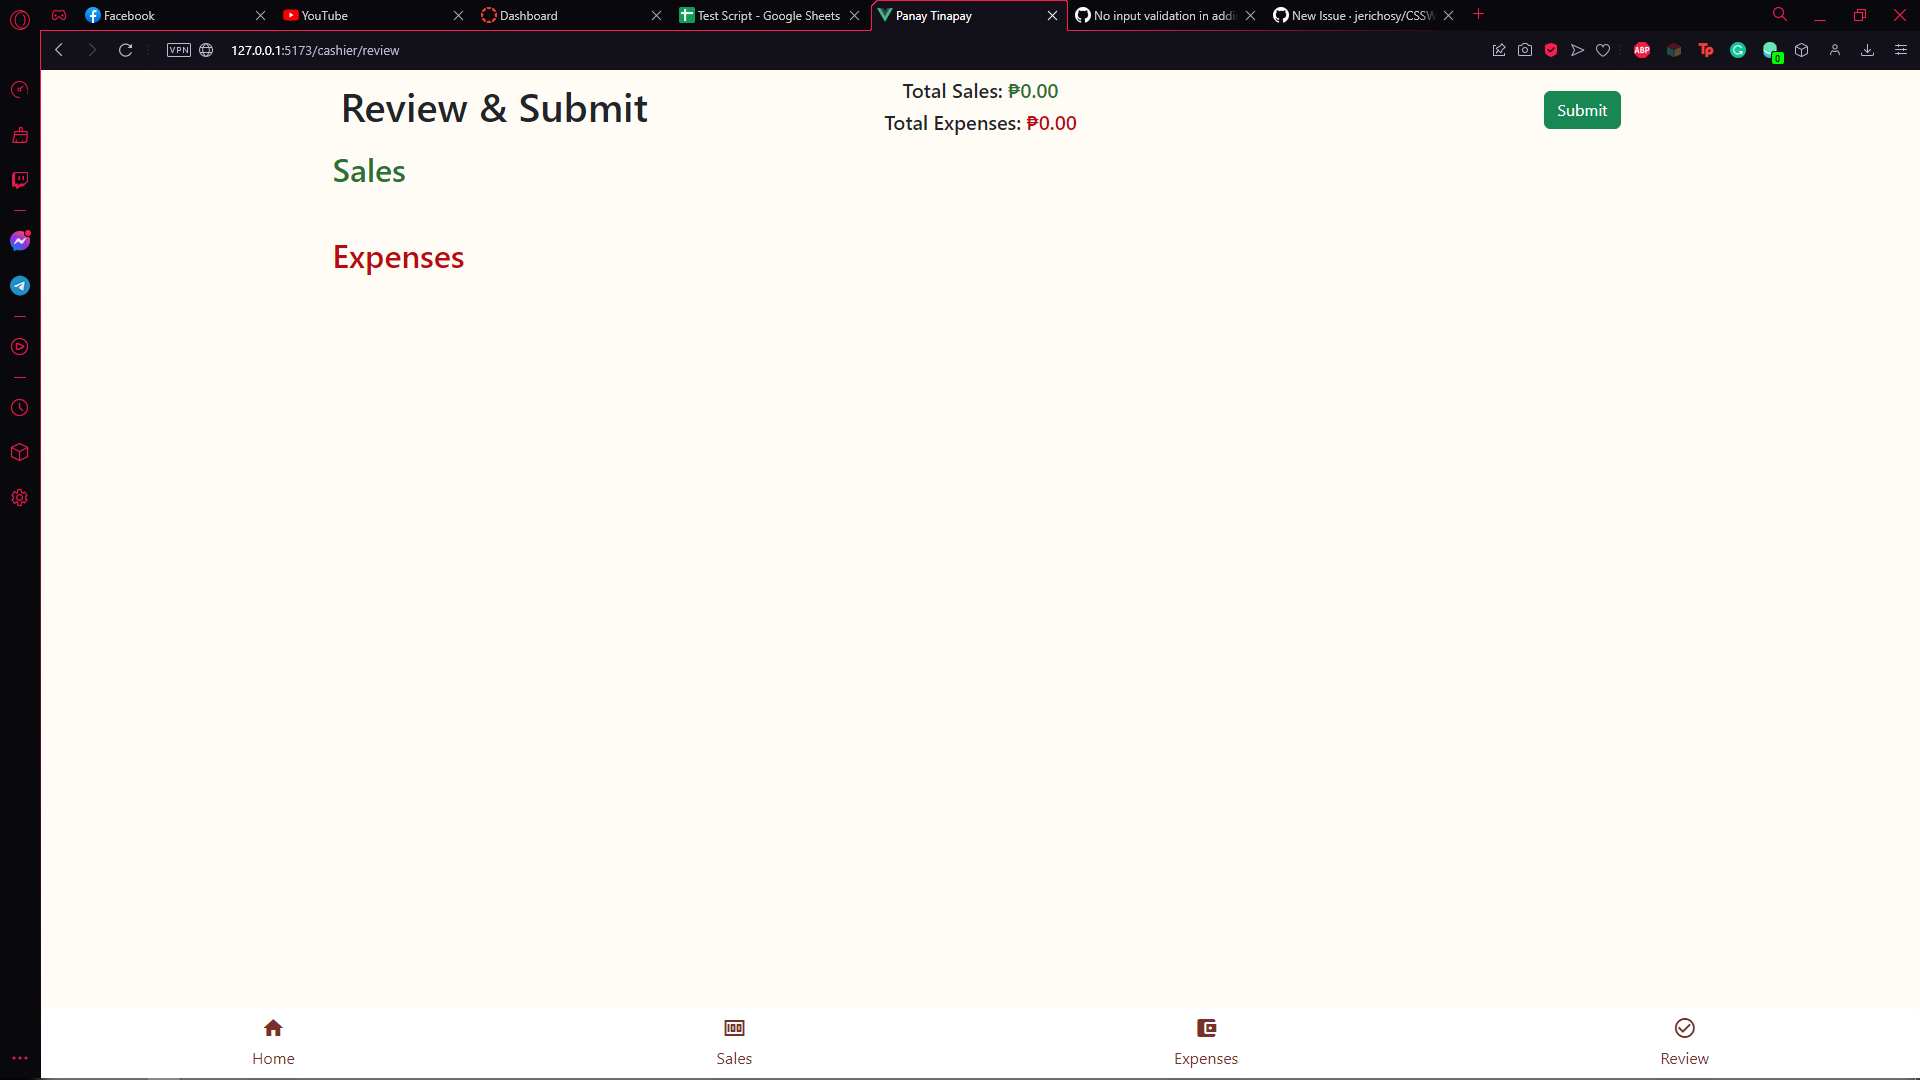1920x1080 pixels.
Task: Open Messenger in the browser sidebar
Action: tap(20, 241)
